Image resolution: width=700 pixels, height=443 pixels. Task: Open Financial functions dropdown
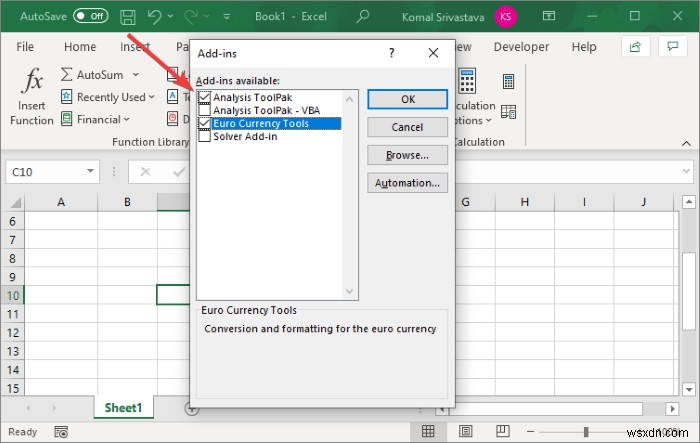pyautogui.click(x=95, y=119)
